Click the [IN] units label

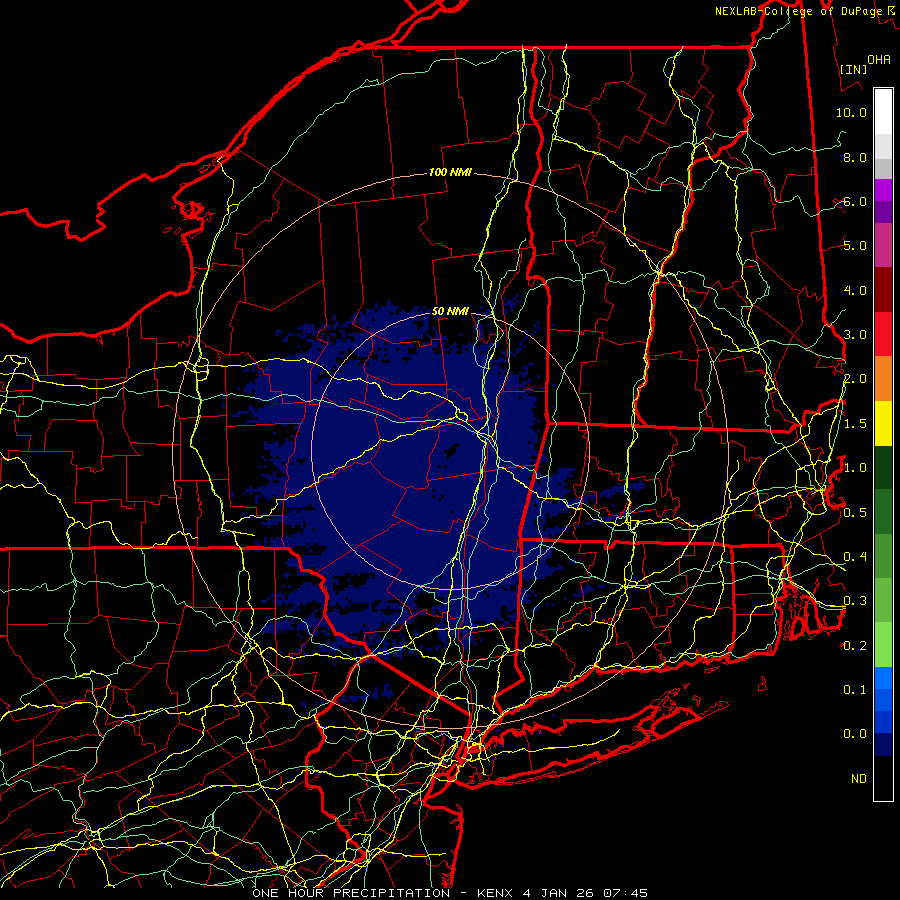[853, 69]
